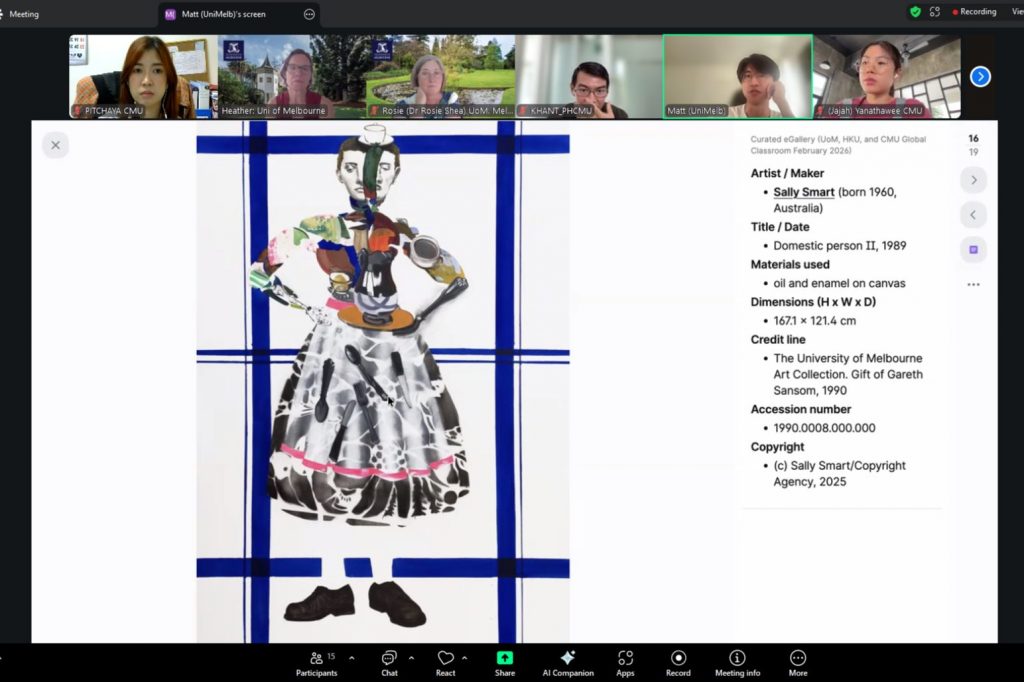Show next page of participant videos
The image size is (1024, 682).
[x=980, y=77]
